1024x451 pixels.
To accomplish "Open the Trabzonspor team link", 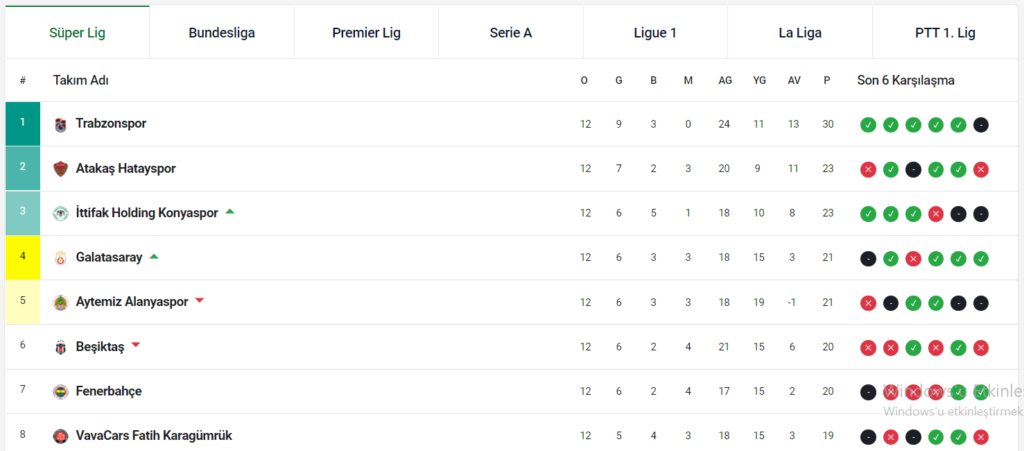I will tap(111, 124).
